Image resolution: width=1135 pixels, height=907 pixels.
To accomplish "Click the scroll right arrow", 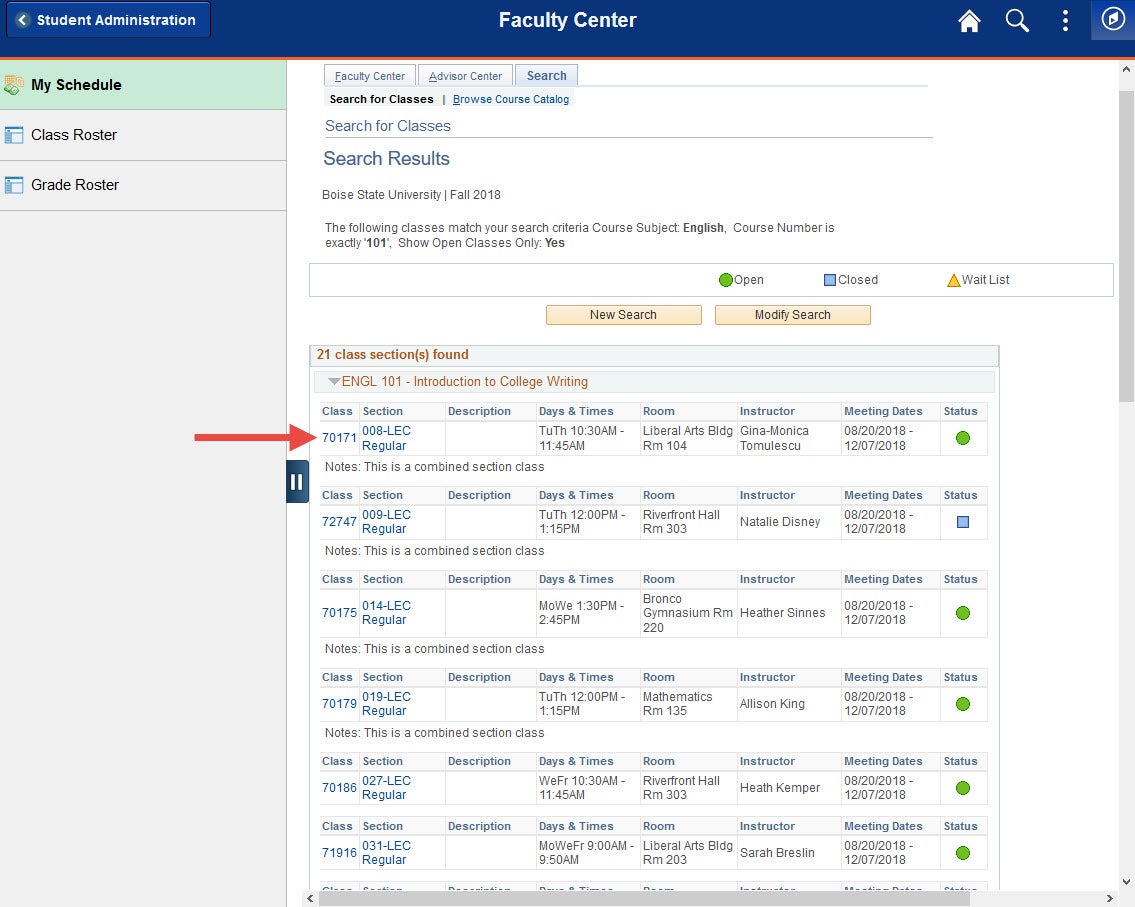I will click(1109, 898).
